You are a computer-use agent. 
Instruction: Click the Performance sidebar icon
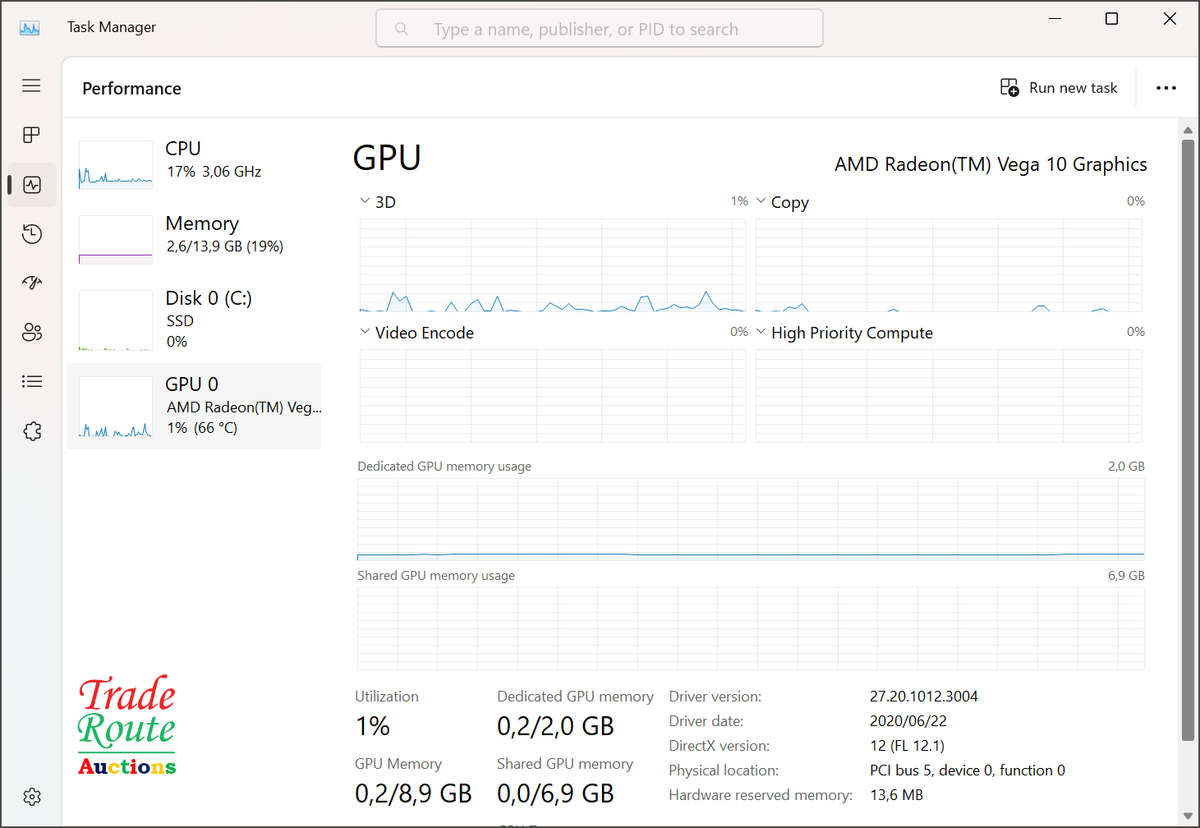(32, 185)
